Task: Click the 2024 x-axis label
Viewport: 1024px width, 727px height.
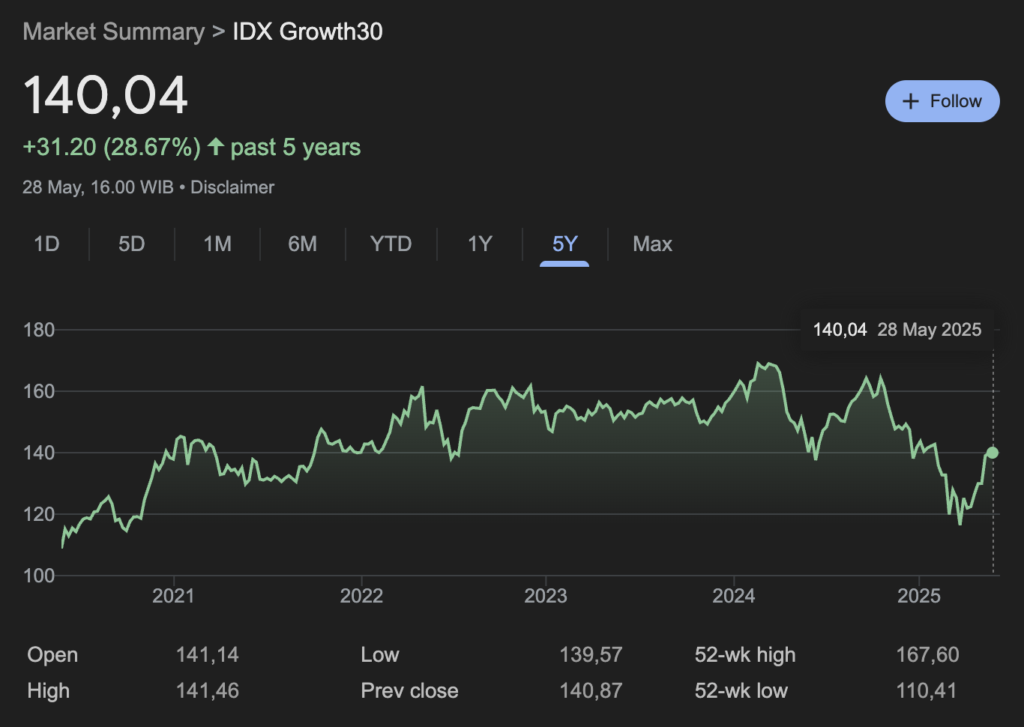Action: [x=733, y=596]
